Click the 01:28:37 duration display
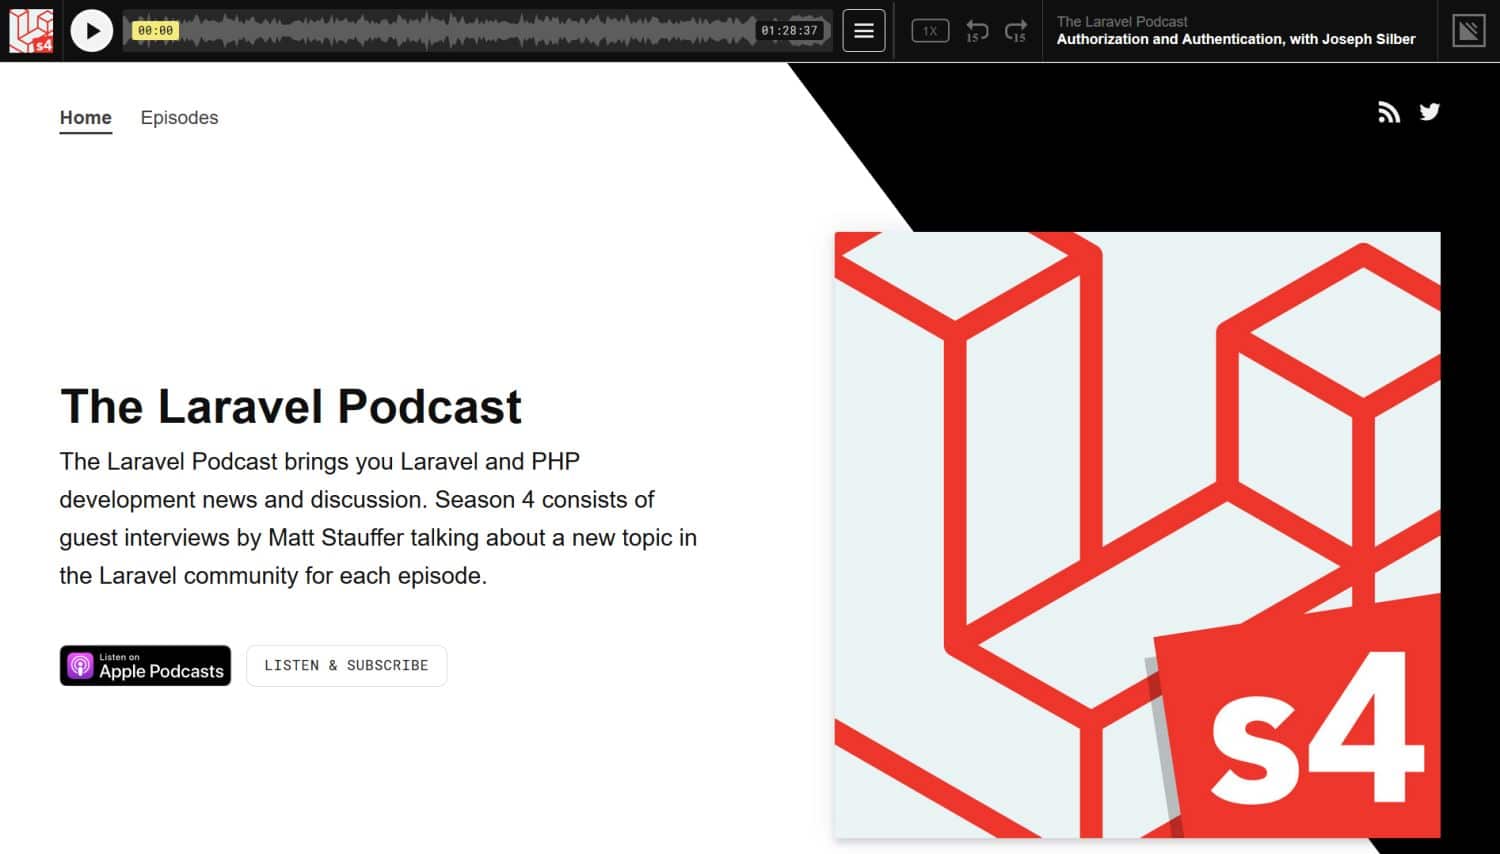 click(x=791, y=30)
